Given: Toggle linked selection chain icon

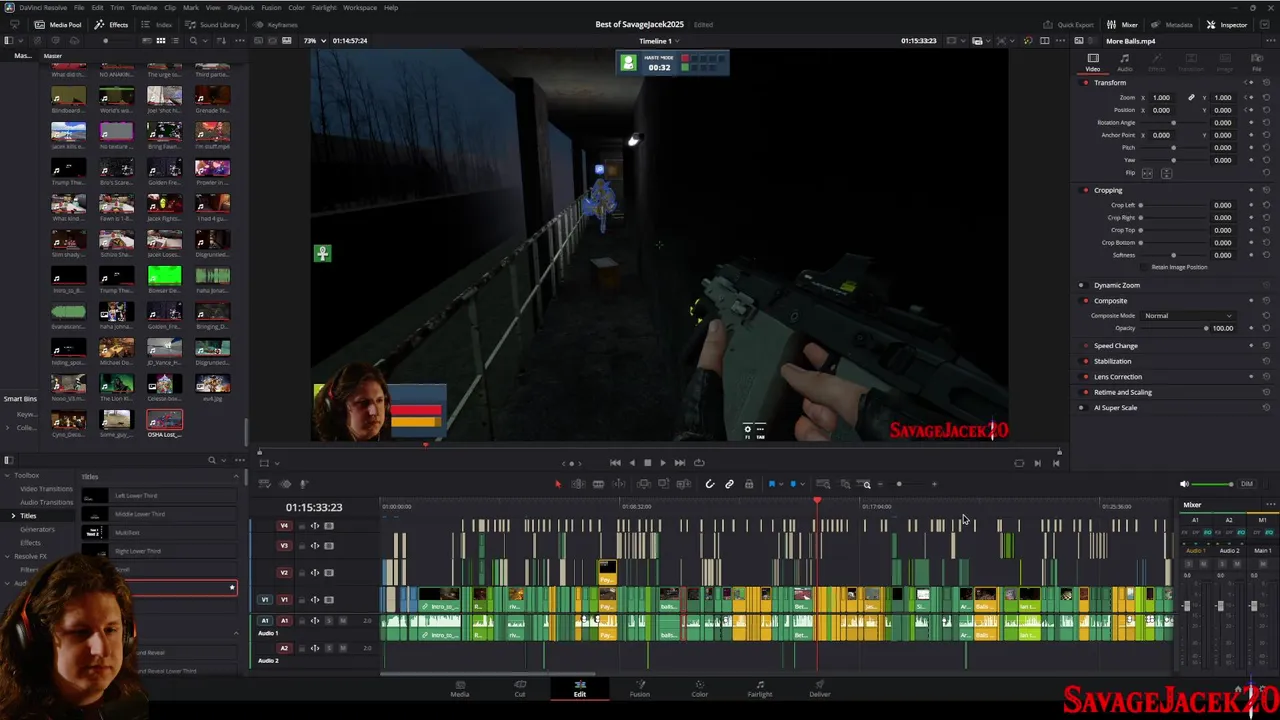Looking at the screenshot, I should (729, 484).
